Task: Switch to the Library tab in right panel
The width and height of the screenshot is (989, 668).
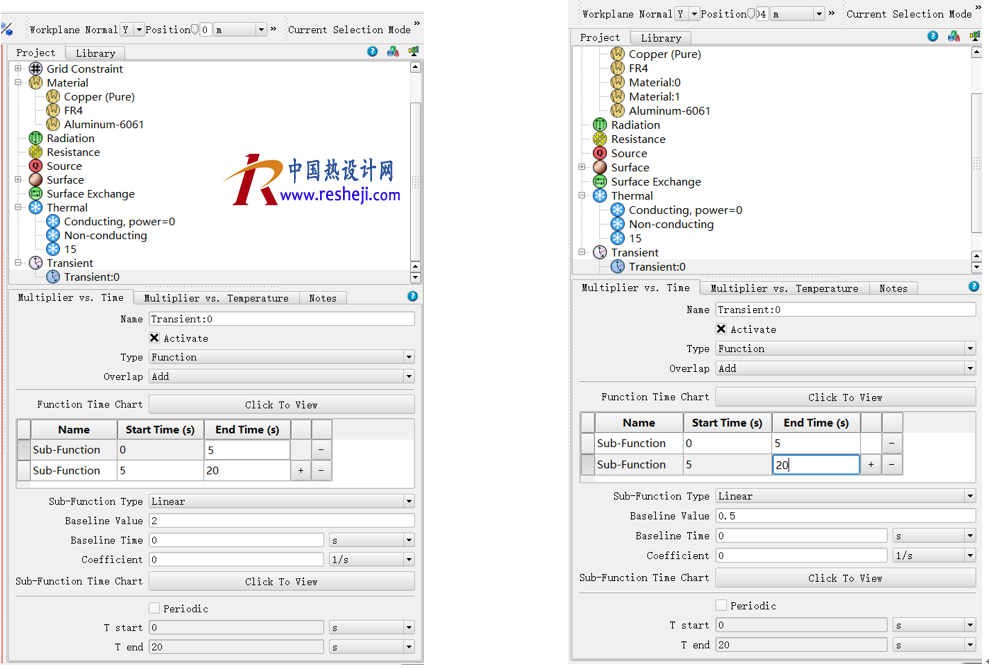Action: click(x=661, y=38)
